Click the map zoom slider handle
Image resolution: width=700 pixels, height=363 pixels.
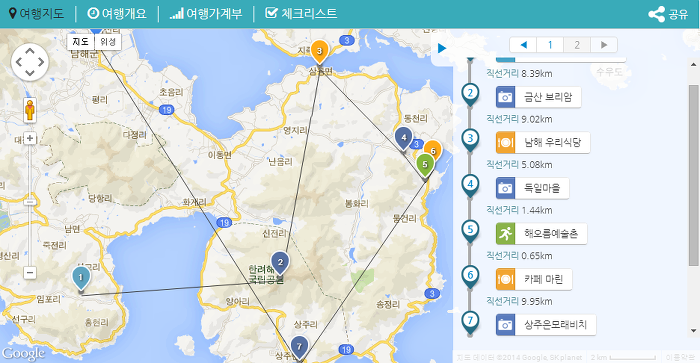coord(29,202)
